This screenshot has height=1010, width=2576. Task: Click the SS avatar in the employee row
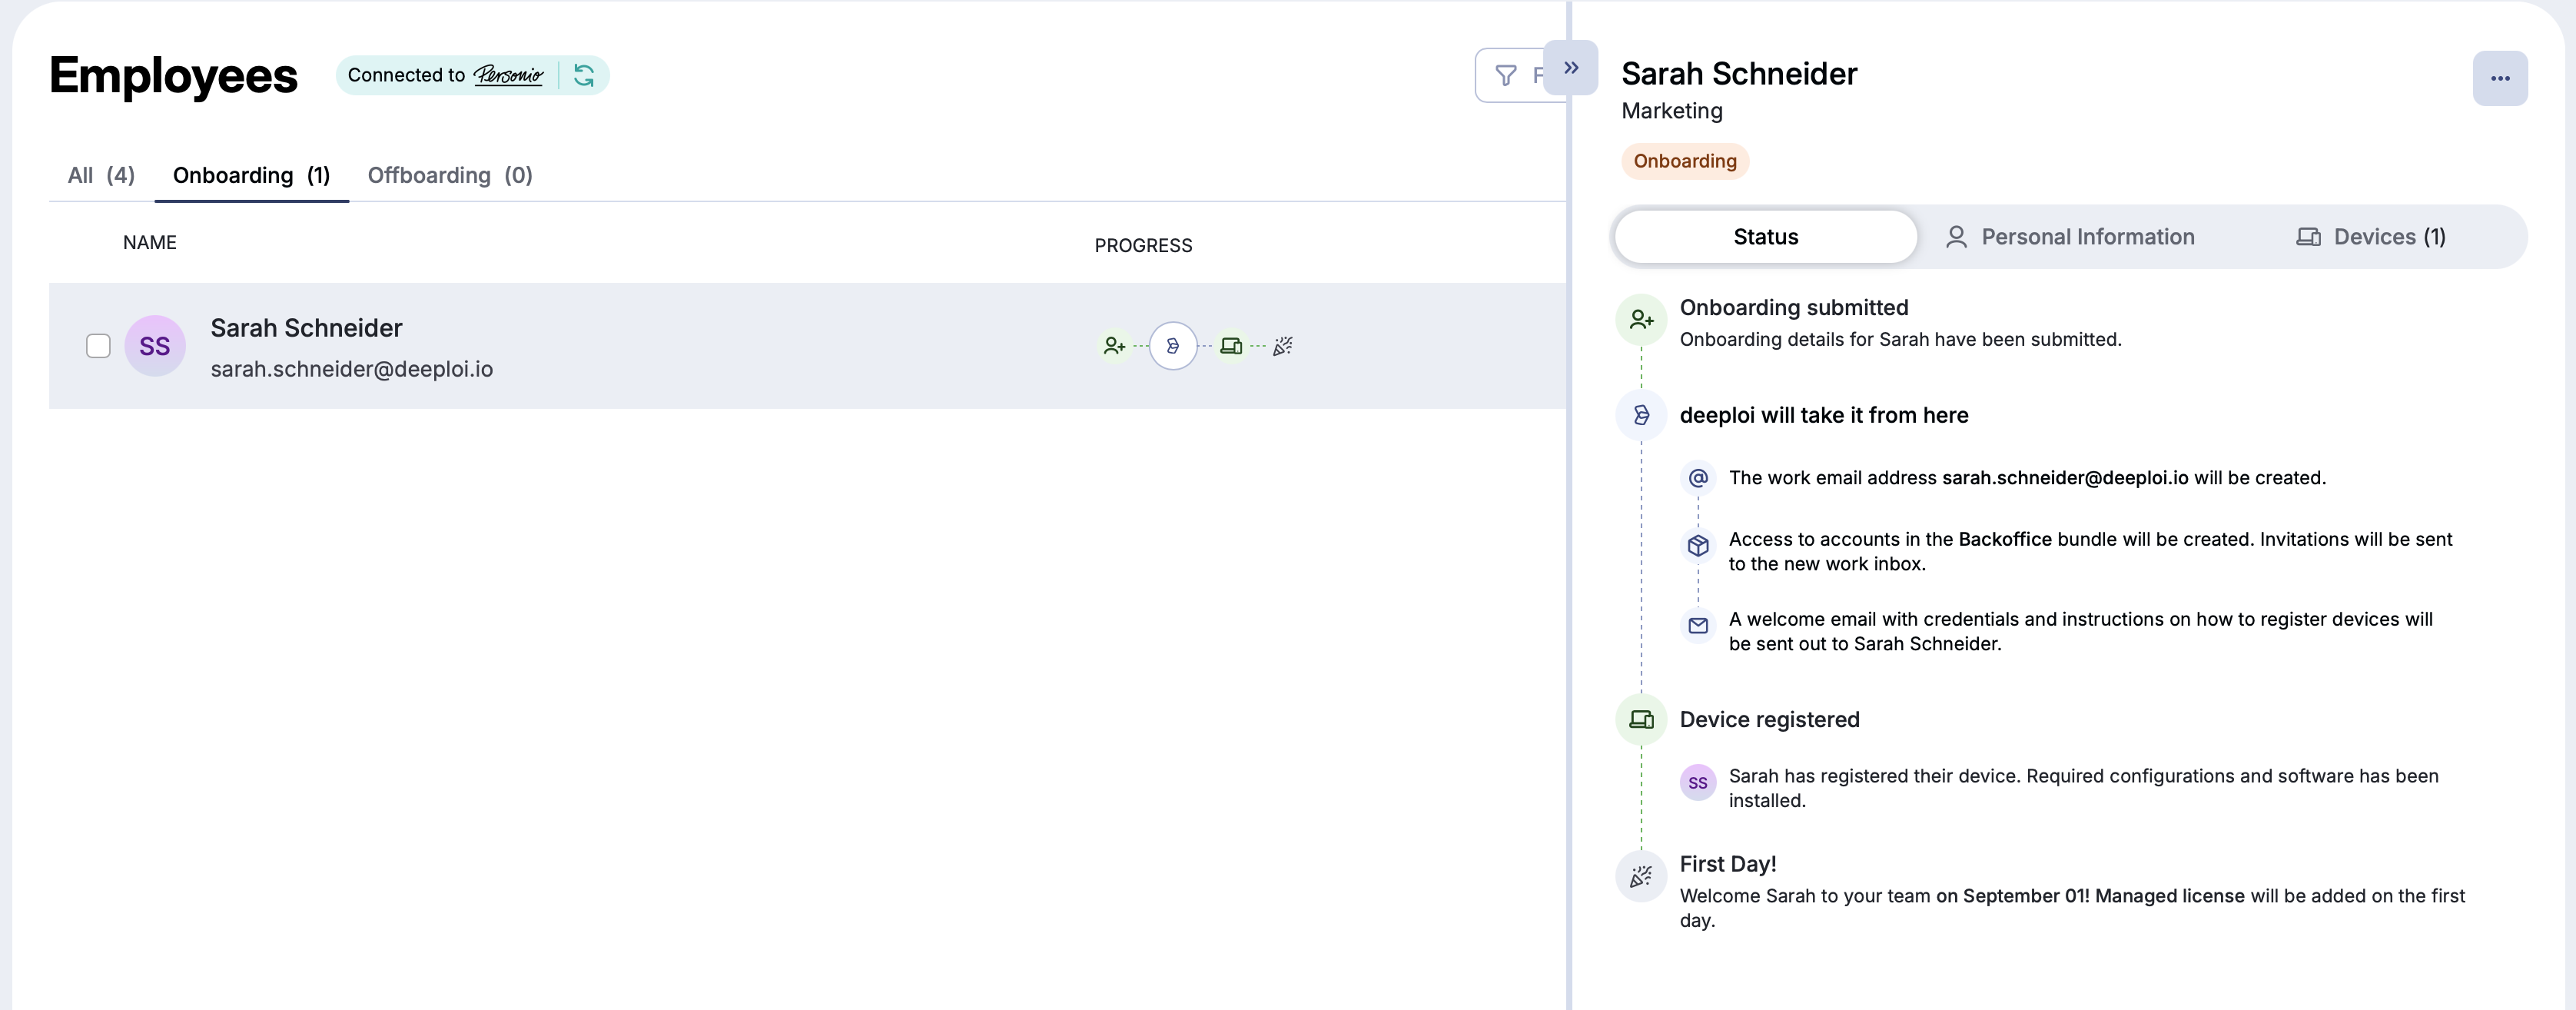click(155, 346)
